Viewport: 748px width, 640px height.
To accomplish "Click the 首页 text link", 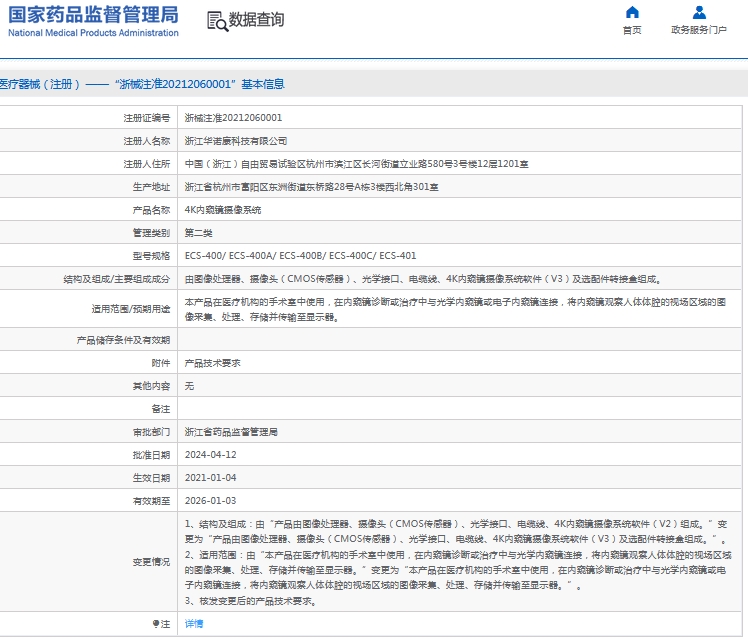I will (x=632, y=30).
